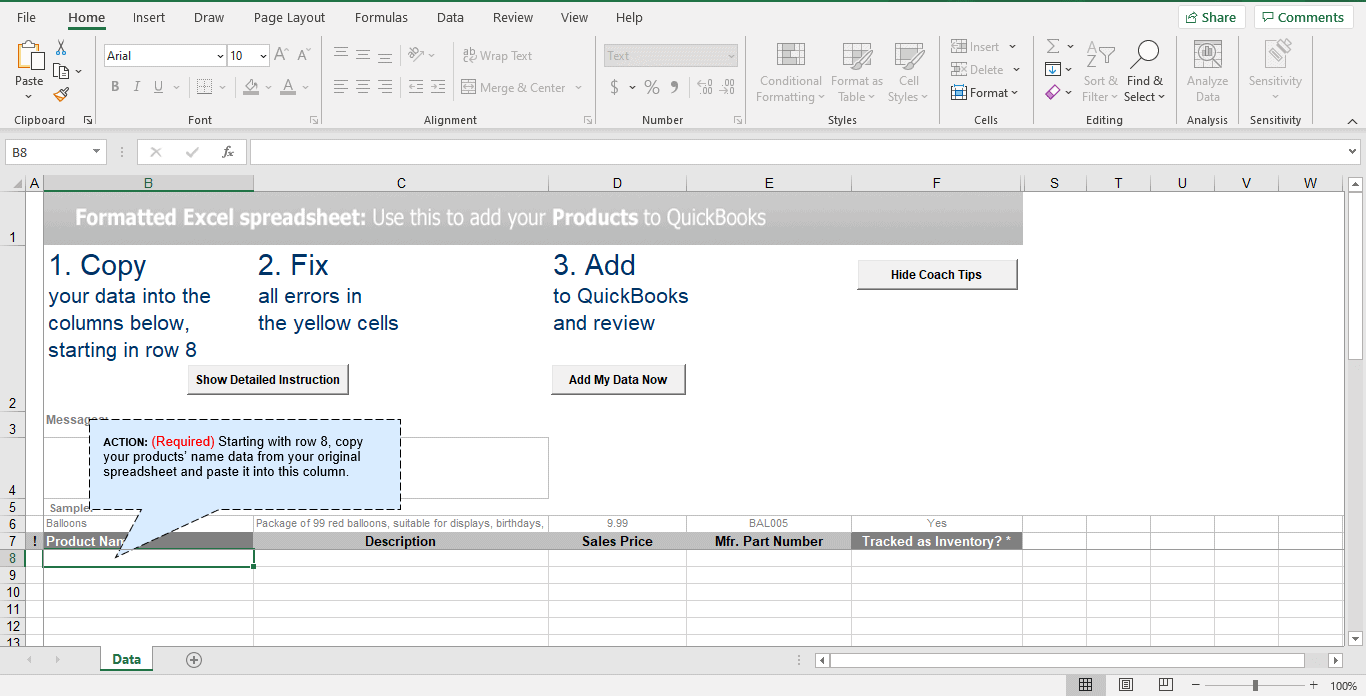
Task: Switch to the Insert tab
Action: click(149, 17)
